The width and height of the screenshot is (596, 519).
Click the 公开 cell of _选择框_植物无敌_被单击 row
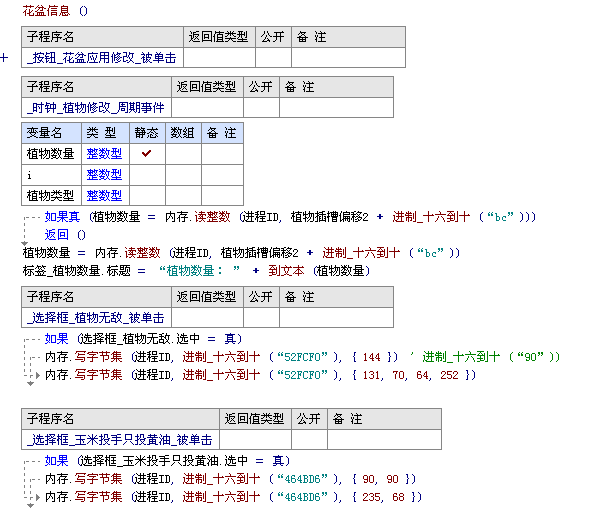point(261,317)
